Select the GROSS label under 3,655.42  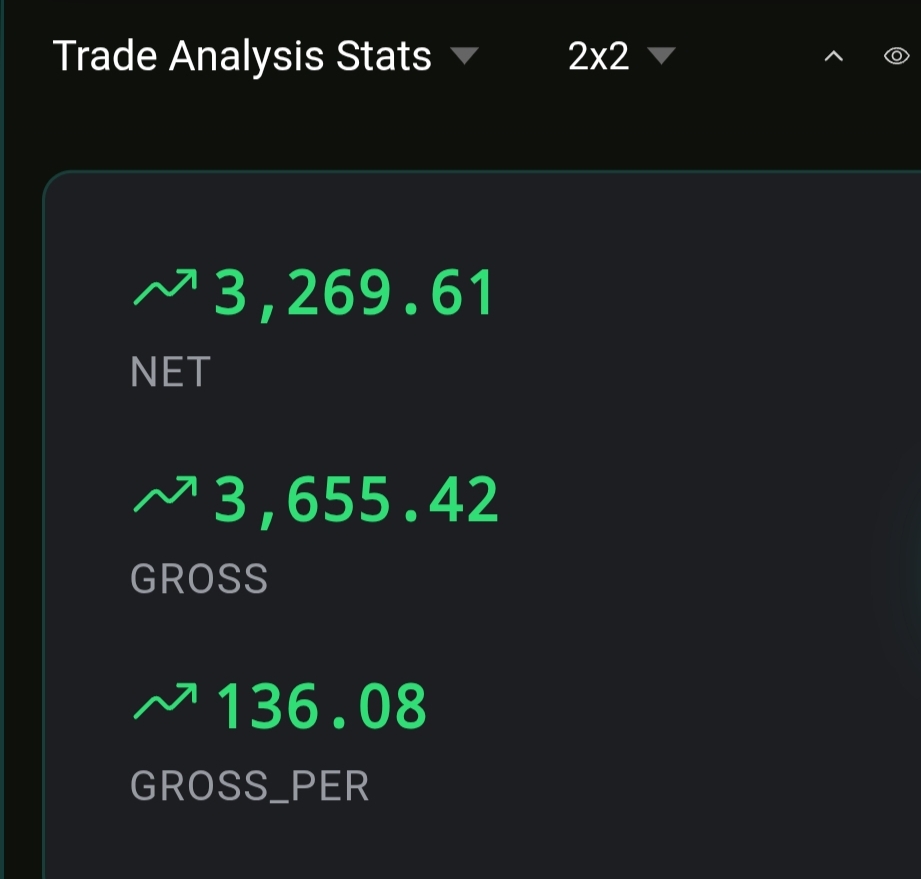(199, 579)
